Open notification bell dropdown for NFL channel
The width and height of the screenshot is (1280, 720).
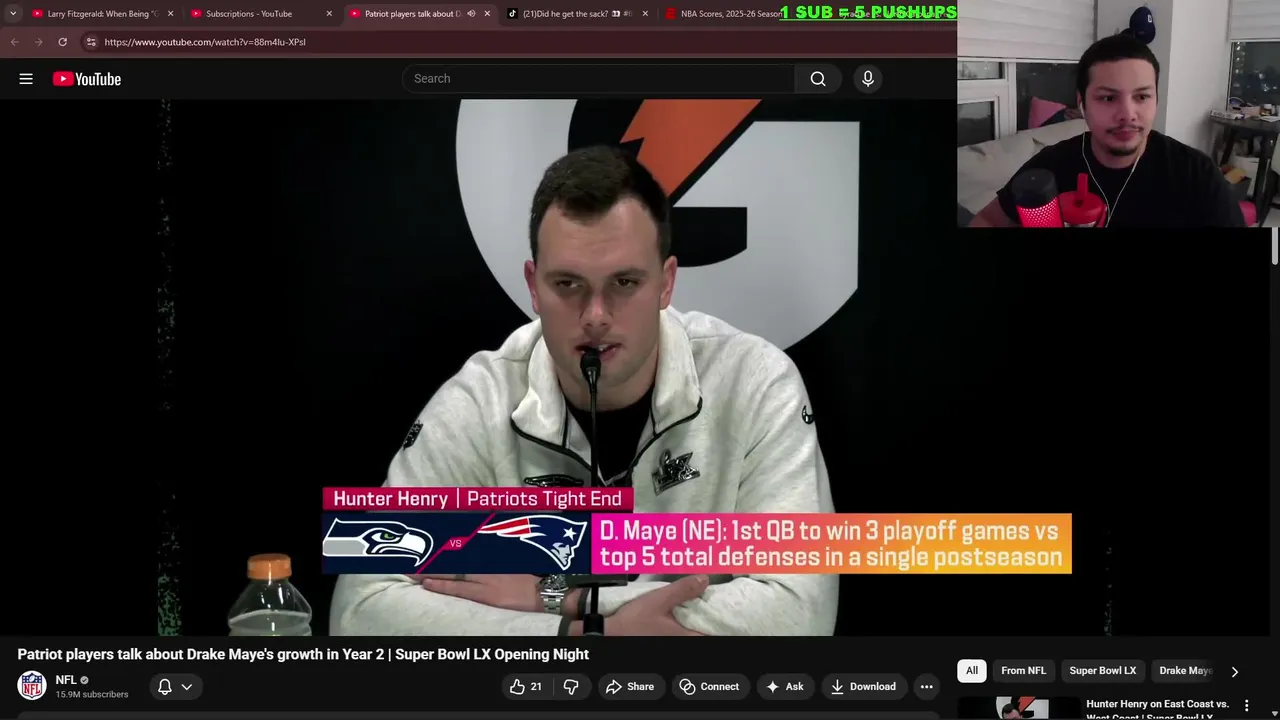(x=174, y=687)
